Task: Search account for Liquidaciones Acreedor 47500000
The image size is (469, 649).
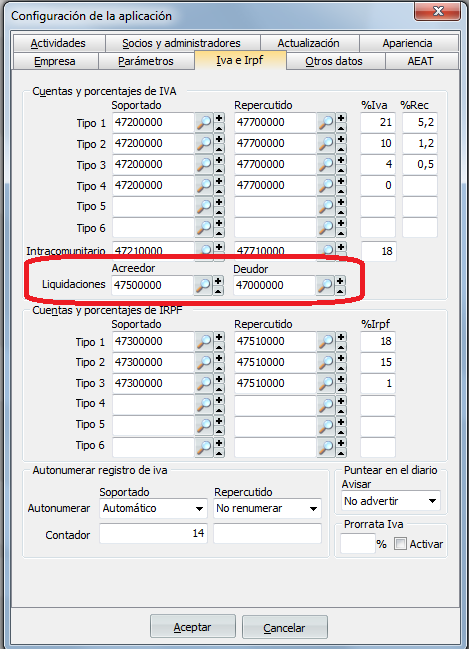Action: tap(203, 285)
